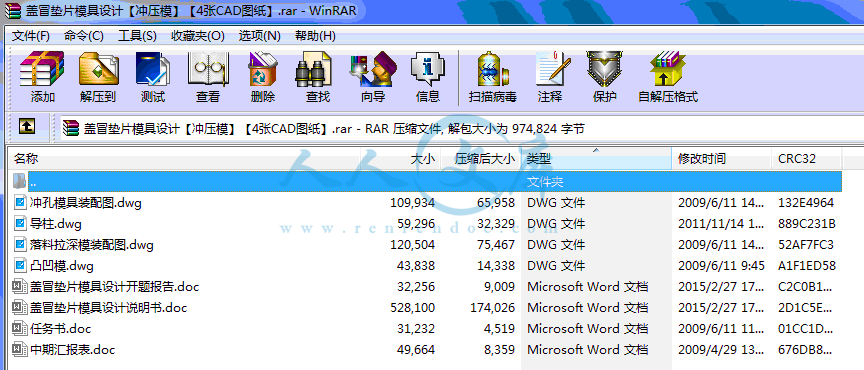Click the parent folder '..' icon
This screenshot has width=864, height=370.
coord(19,181)
